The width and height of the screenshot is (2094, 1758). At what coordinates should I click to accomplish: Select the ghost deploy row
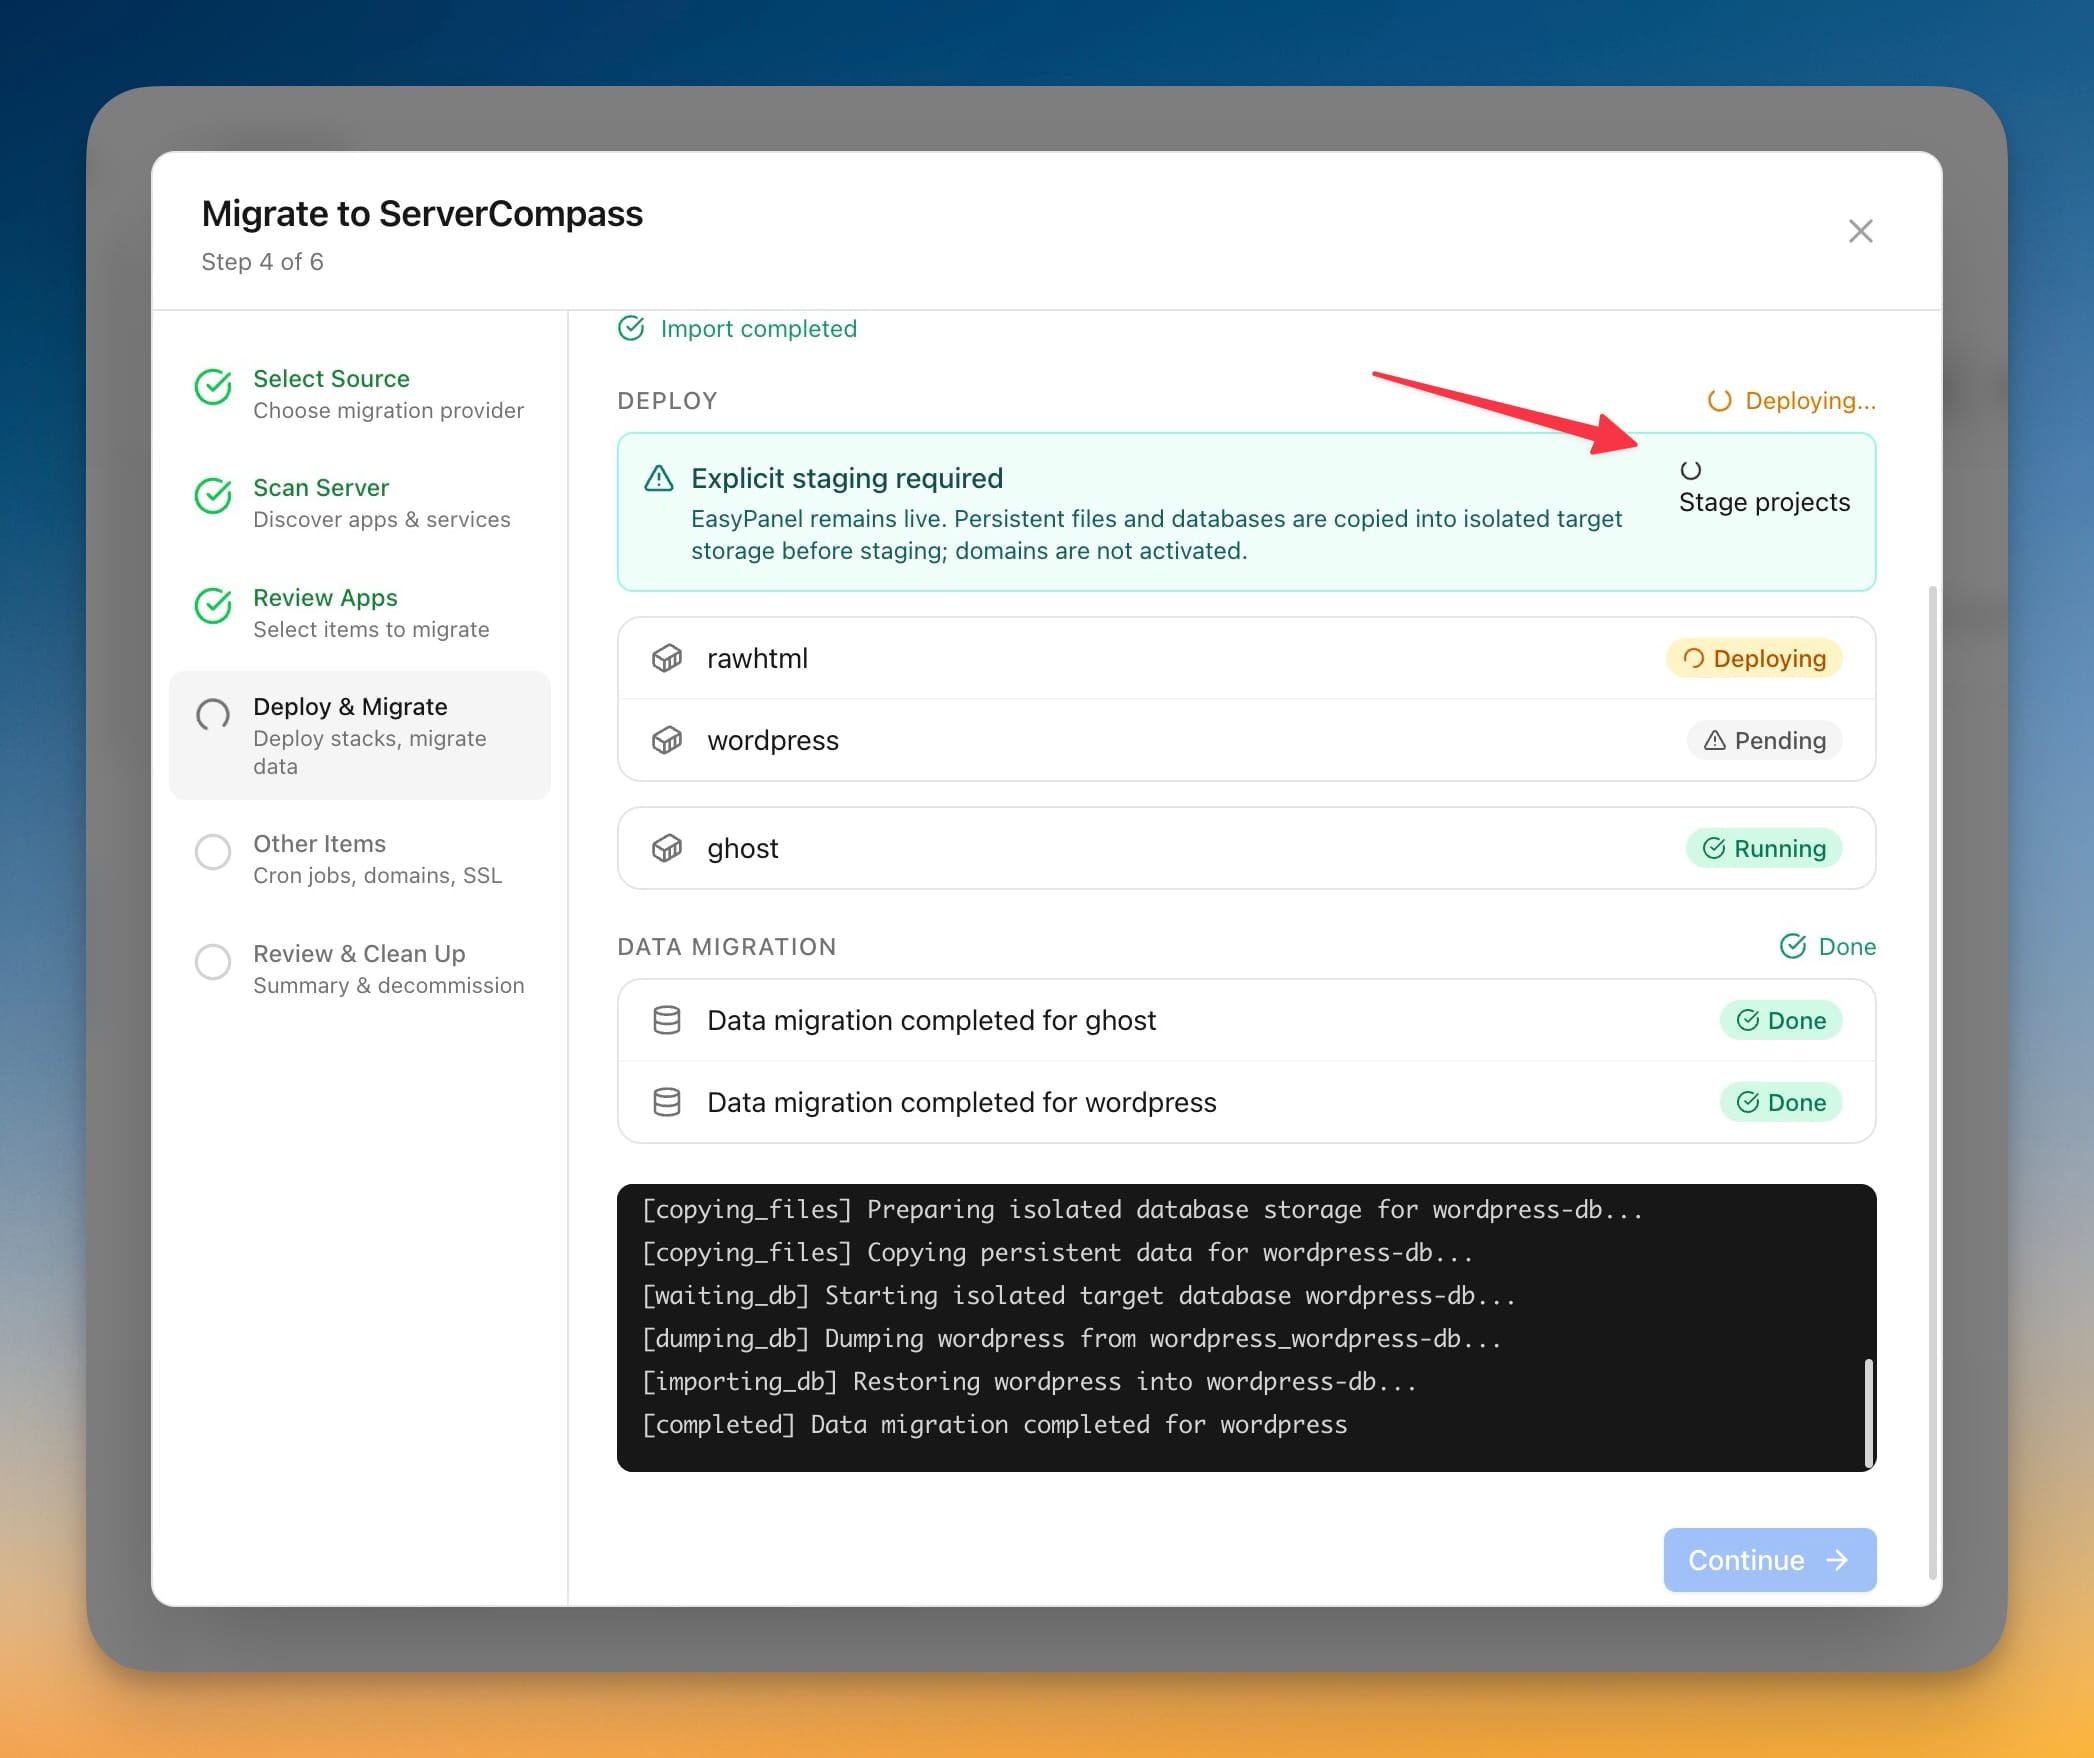tap(1246, 848)
